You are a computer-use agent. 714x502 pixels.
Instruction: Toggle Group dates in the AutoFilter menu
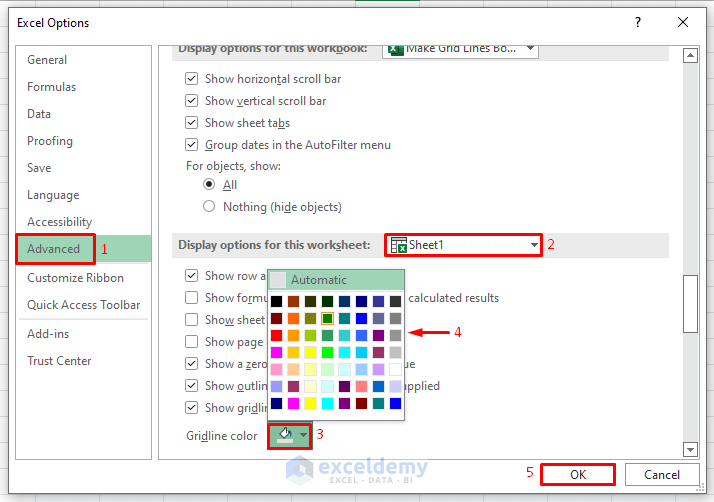[191, 145]
